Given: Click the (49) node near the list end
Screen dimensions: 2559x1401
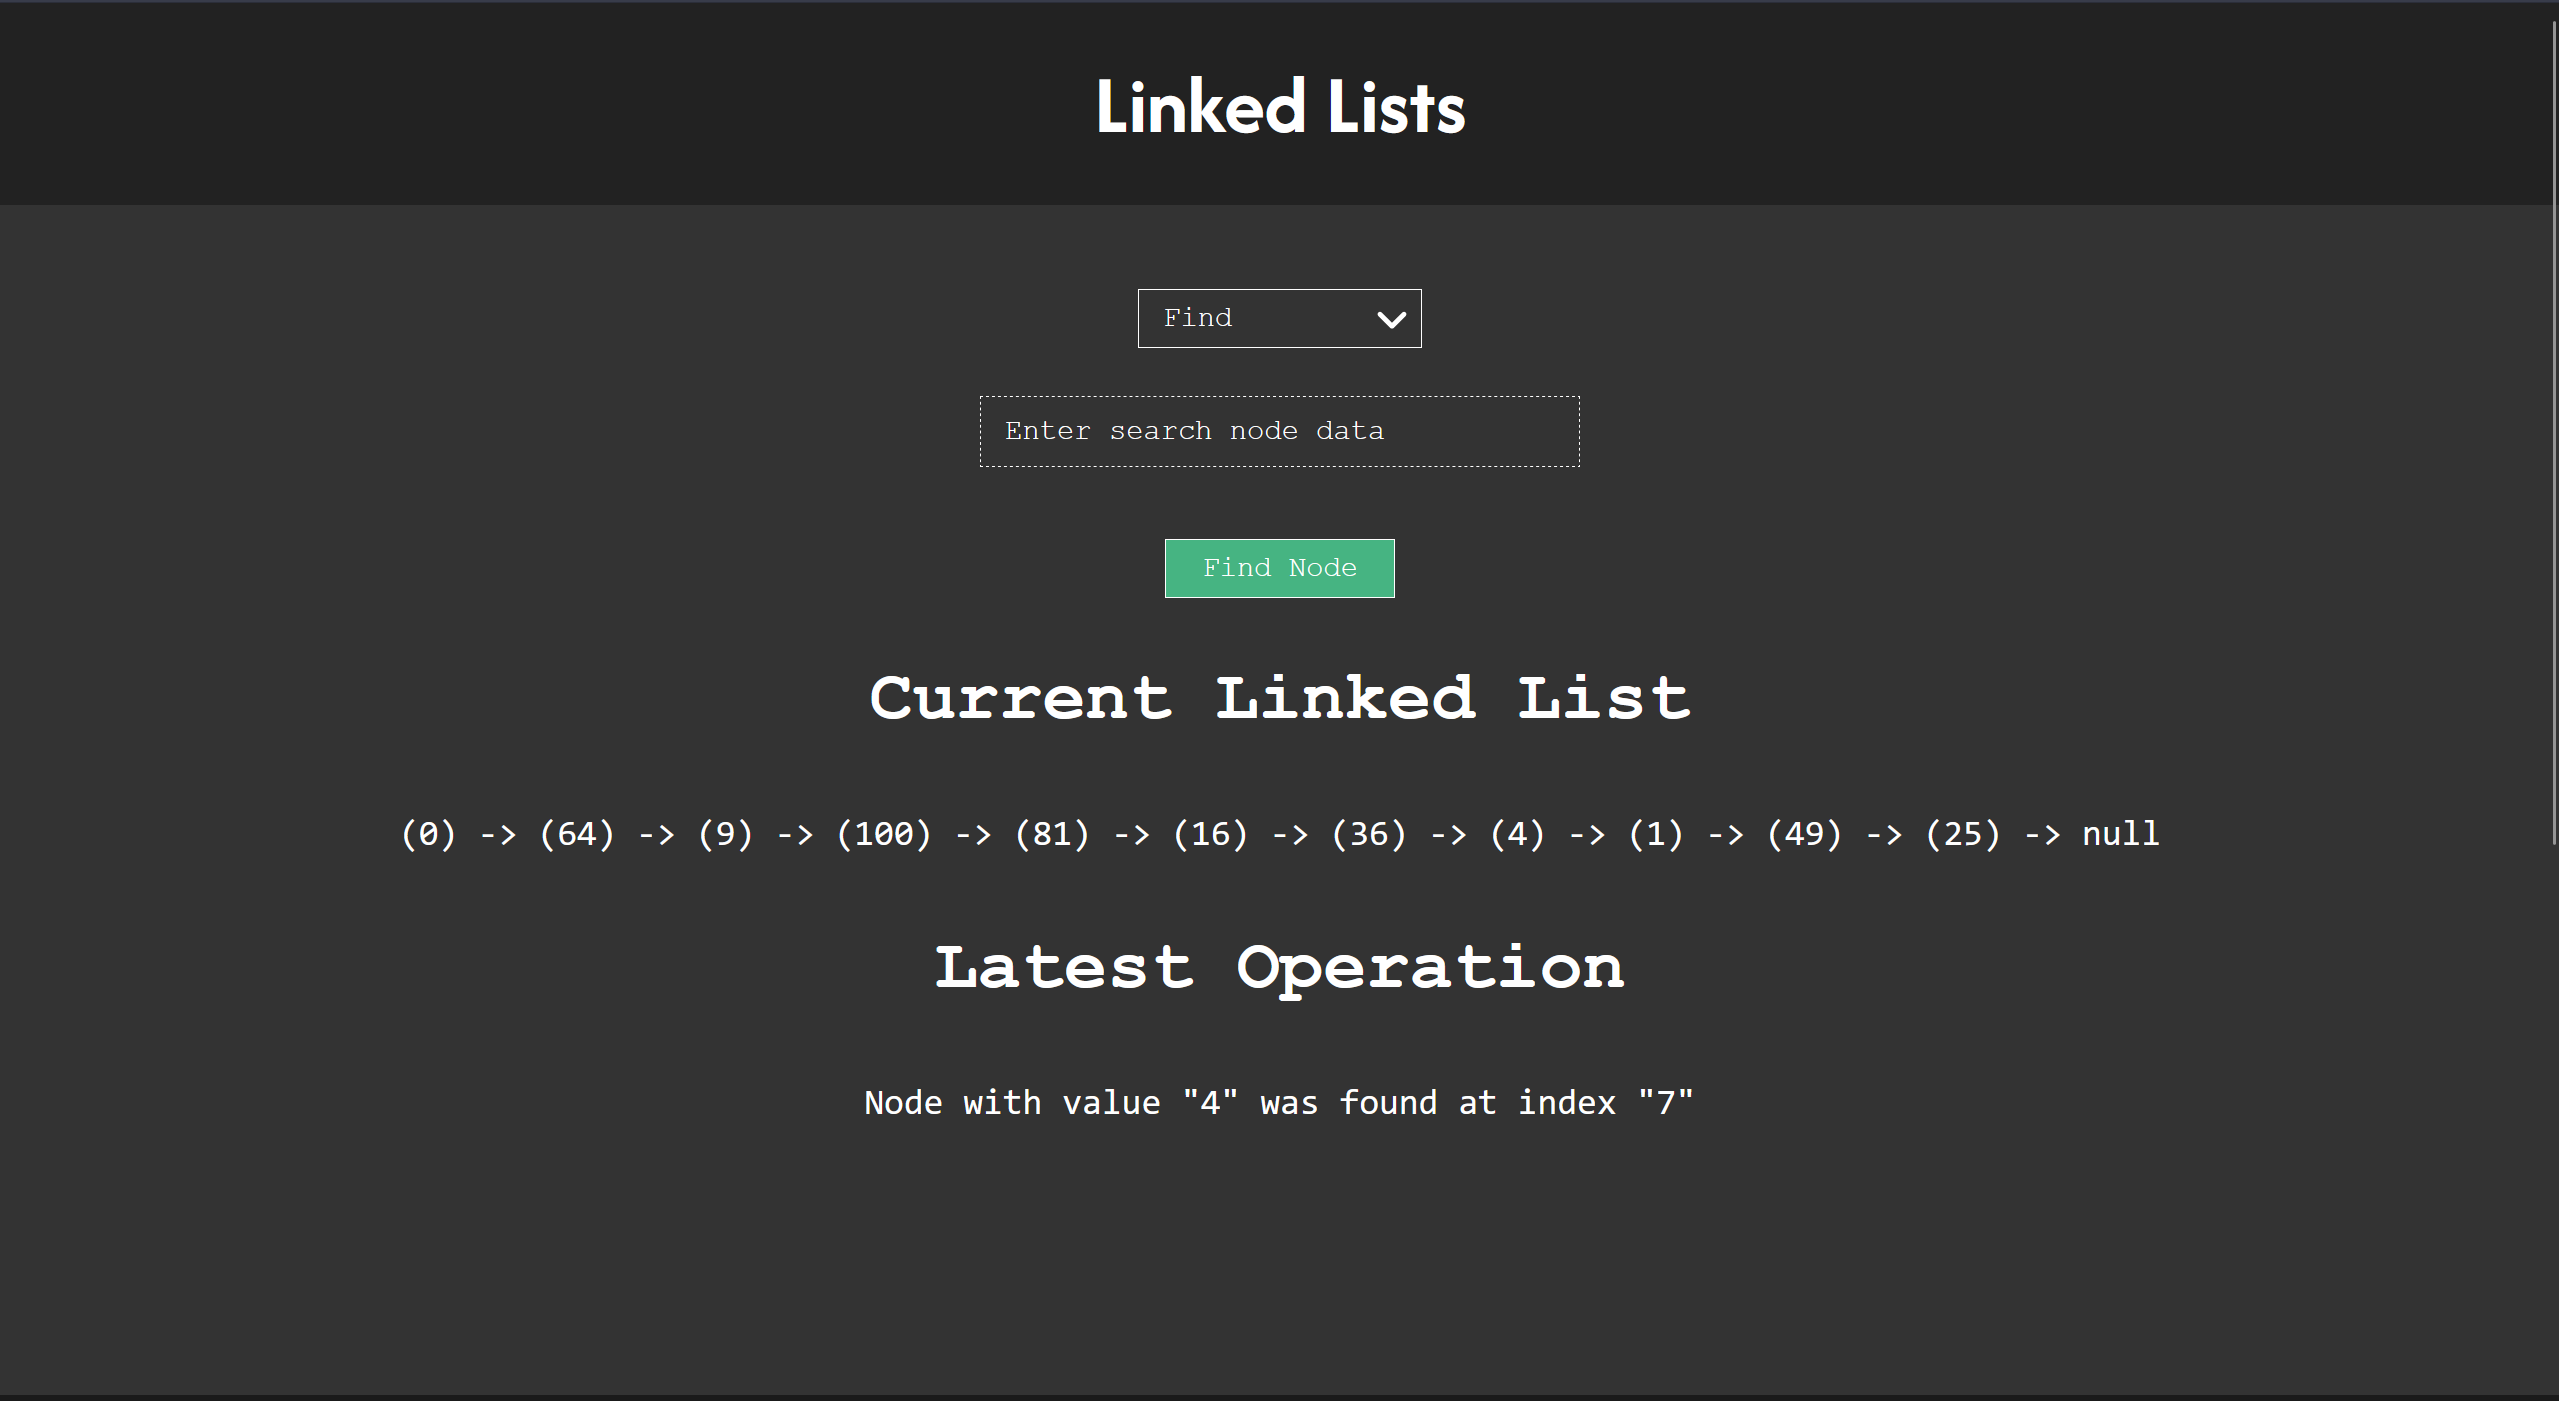Looking at the screenshot, I should pos(1803,834).
